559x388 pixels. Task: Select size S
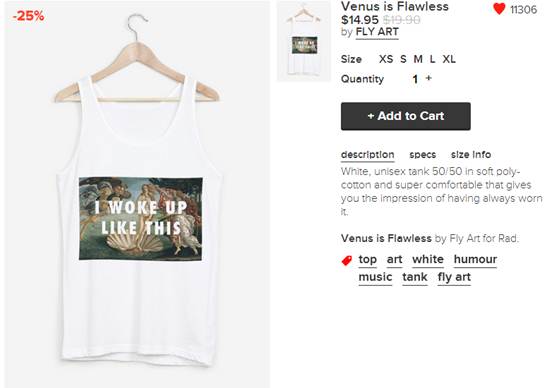pyautogui.click(x=403, y=59)
